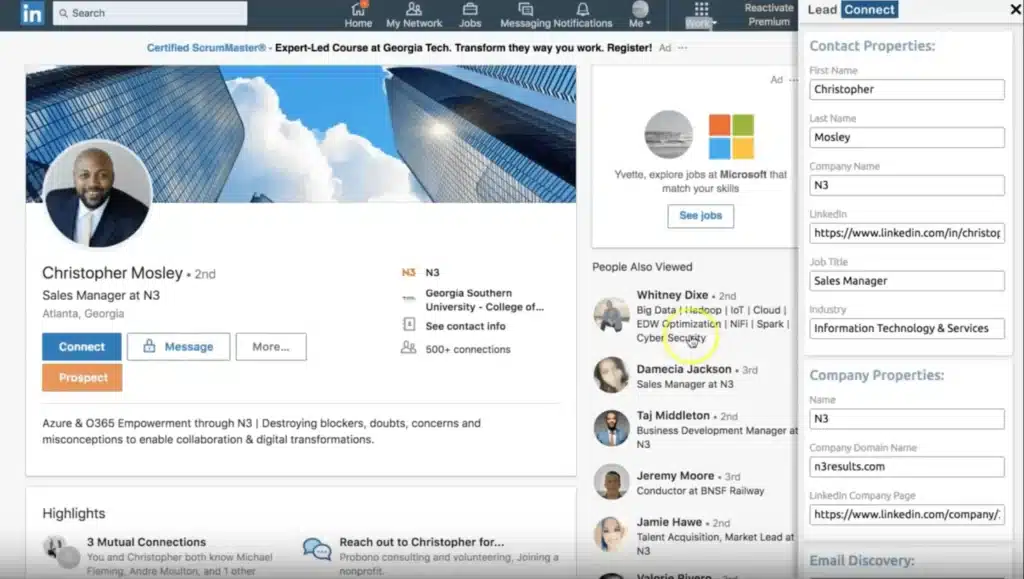Click the Highlights section heading
Image resolution: width=1024 pixels, height=579 pixels.
74,513
